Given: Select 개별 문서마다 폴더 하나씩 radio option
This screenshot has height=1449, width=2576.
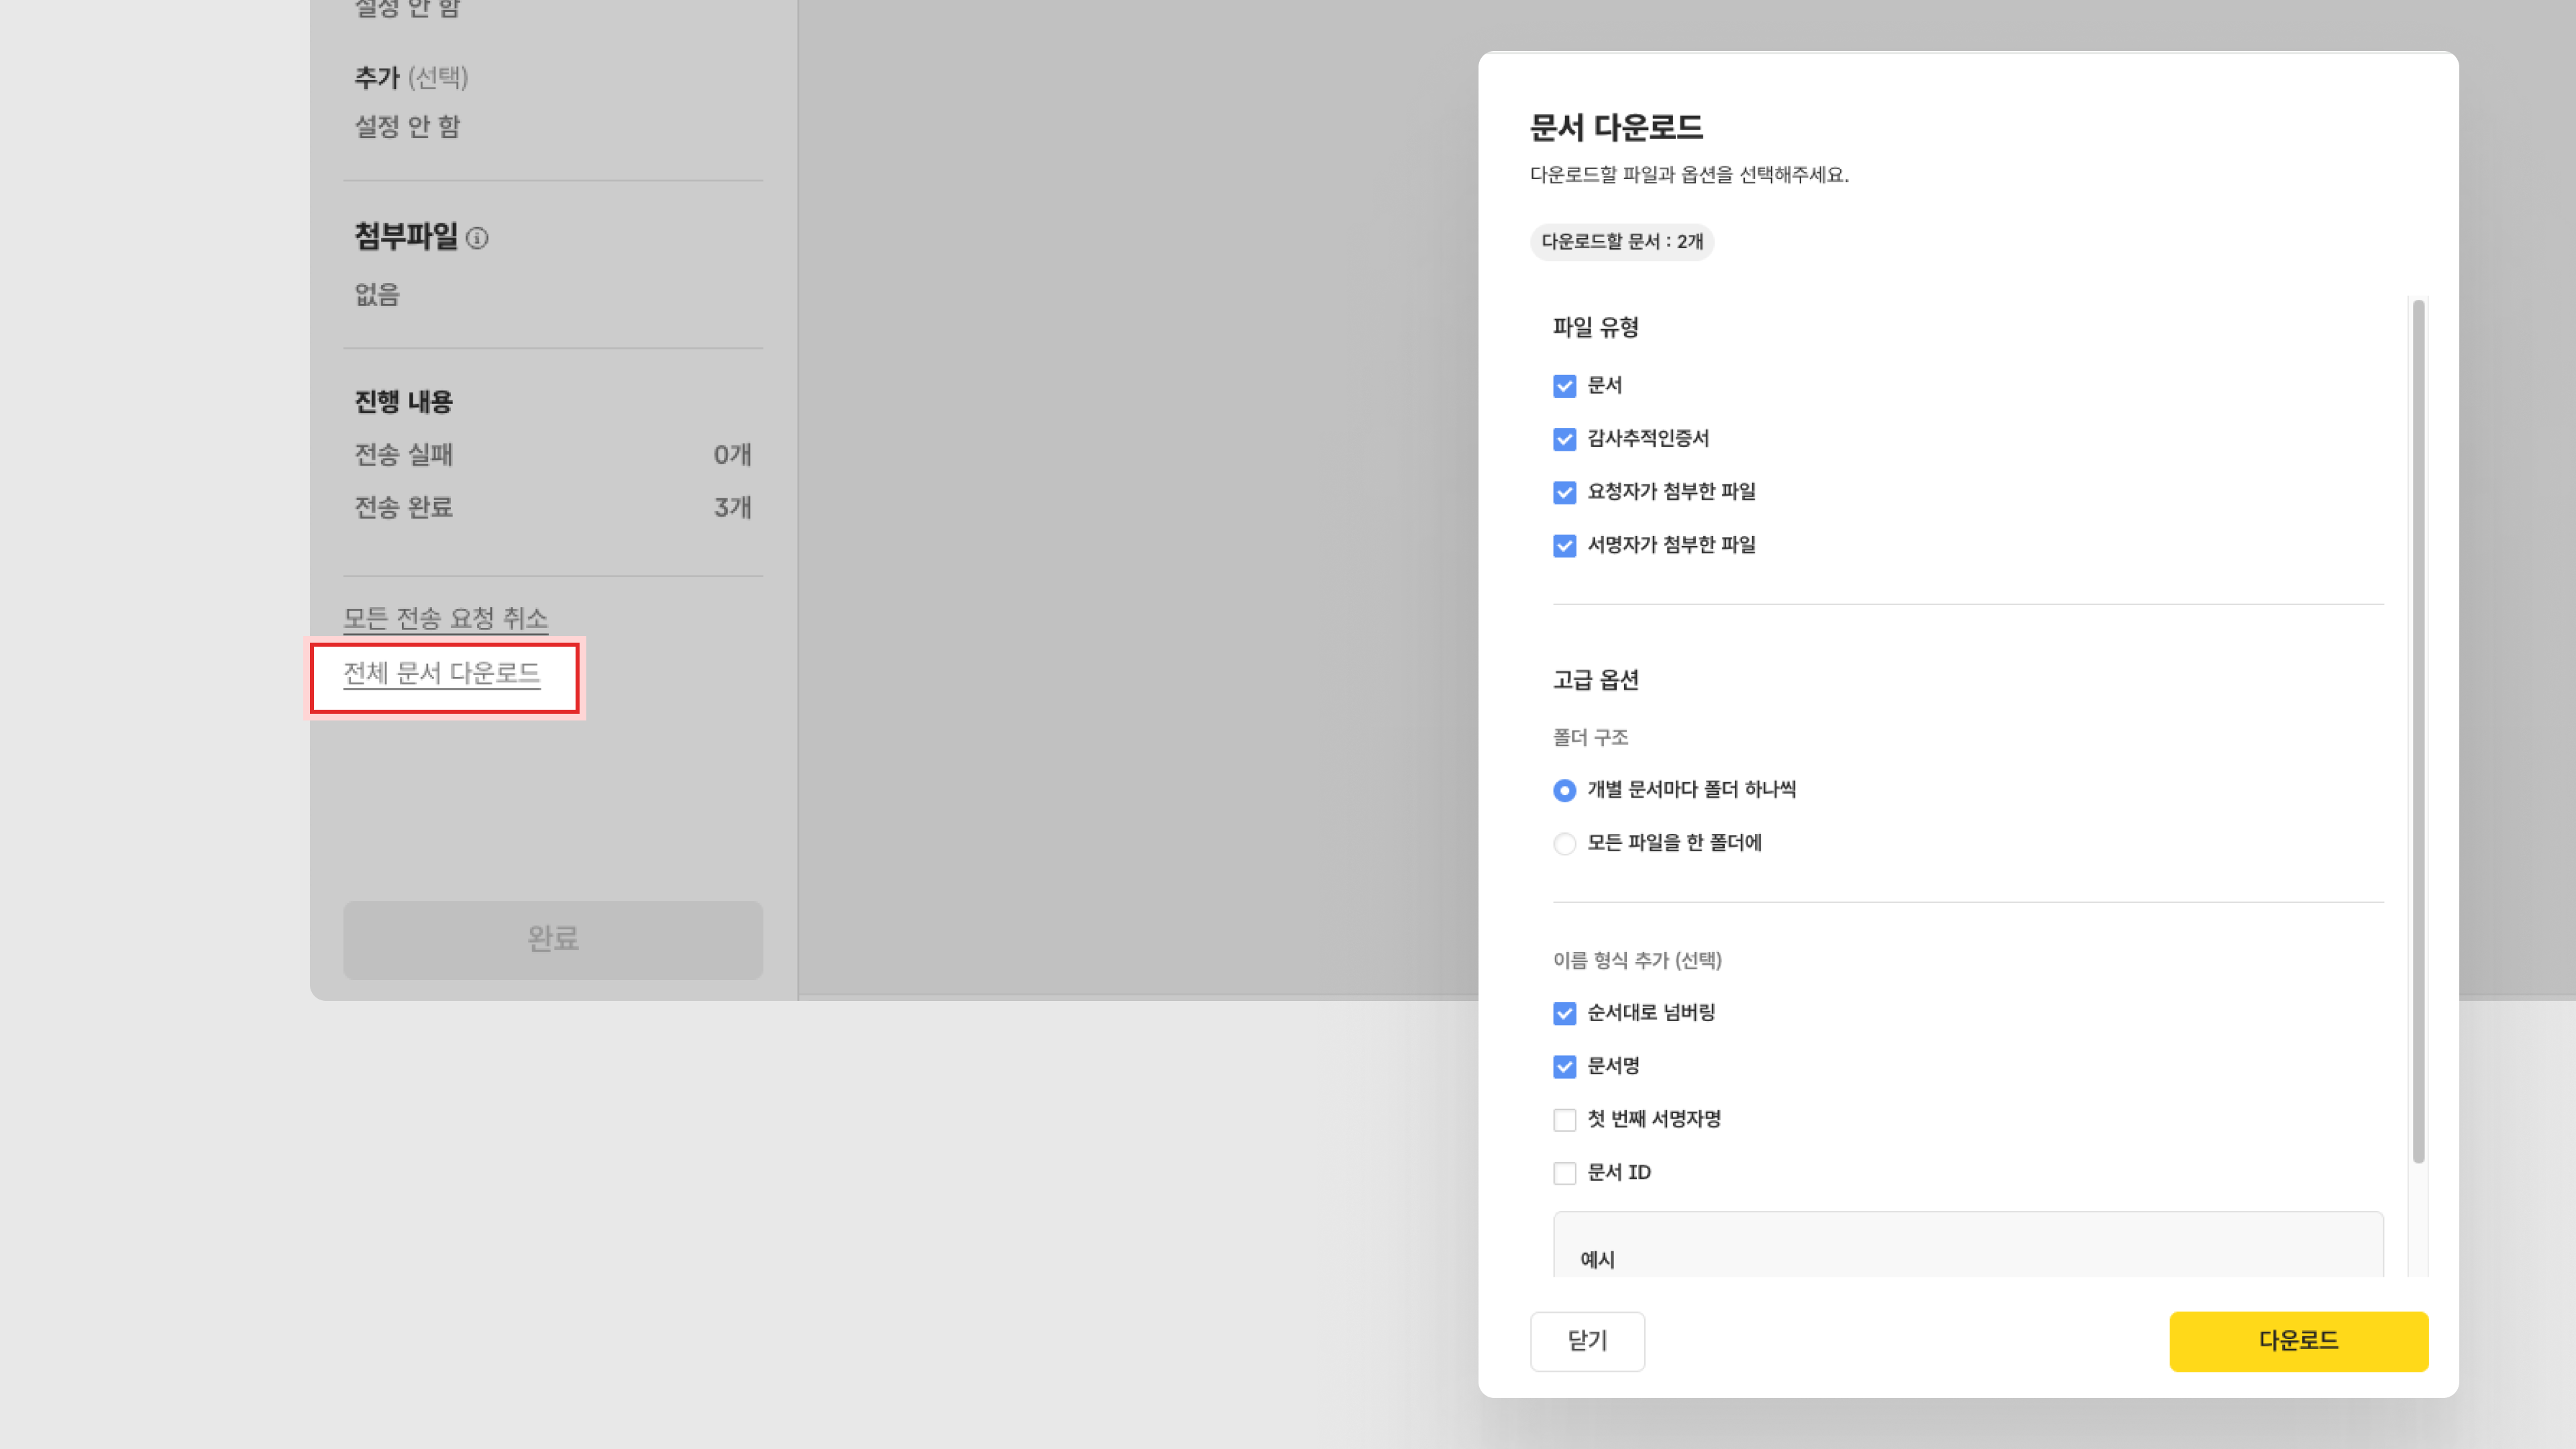Looking at the screenshot, I should [x=1564, y=790].
